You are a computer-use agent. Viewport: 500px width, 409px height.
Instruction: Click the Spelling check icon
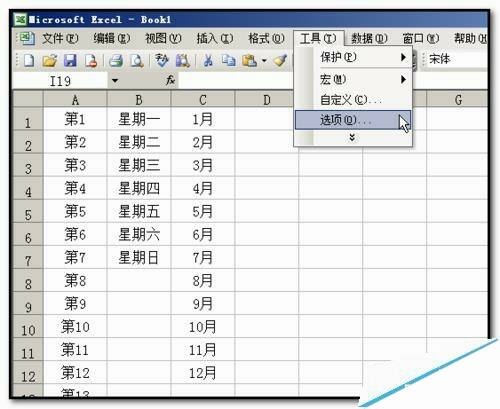(x=162, y=61)
